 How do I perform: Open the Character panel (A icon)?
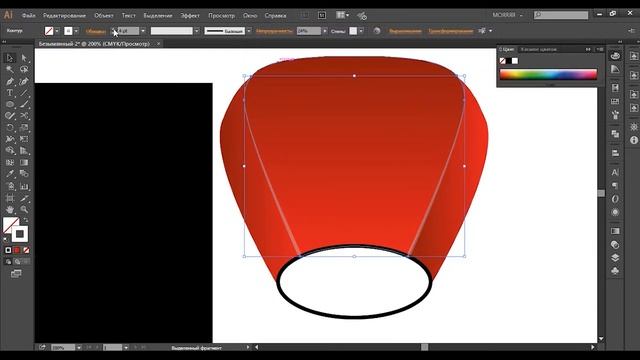(x=615, y=172)
